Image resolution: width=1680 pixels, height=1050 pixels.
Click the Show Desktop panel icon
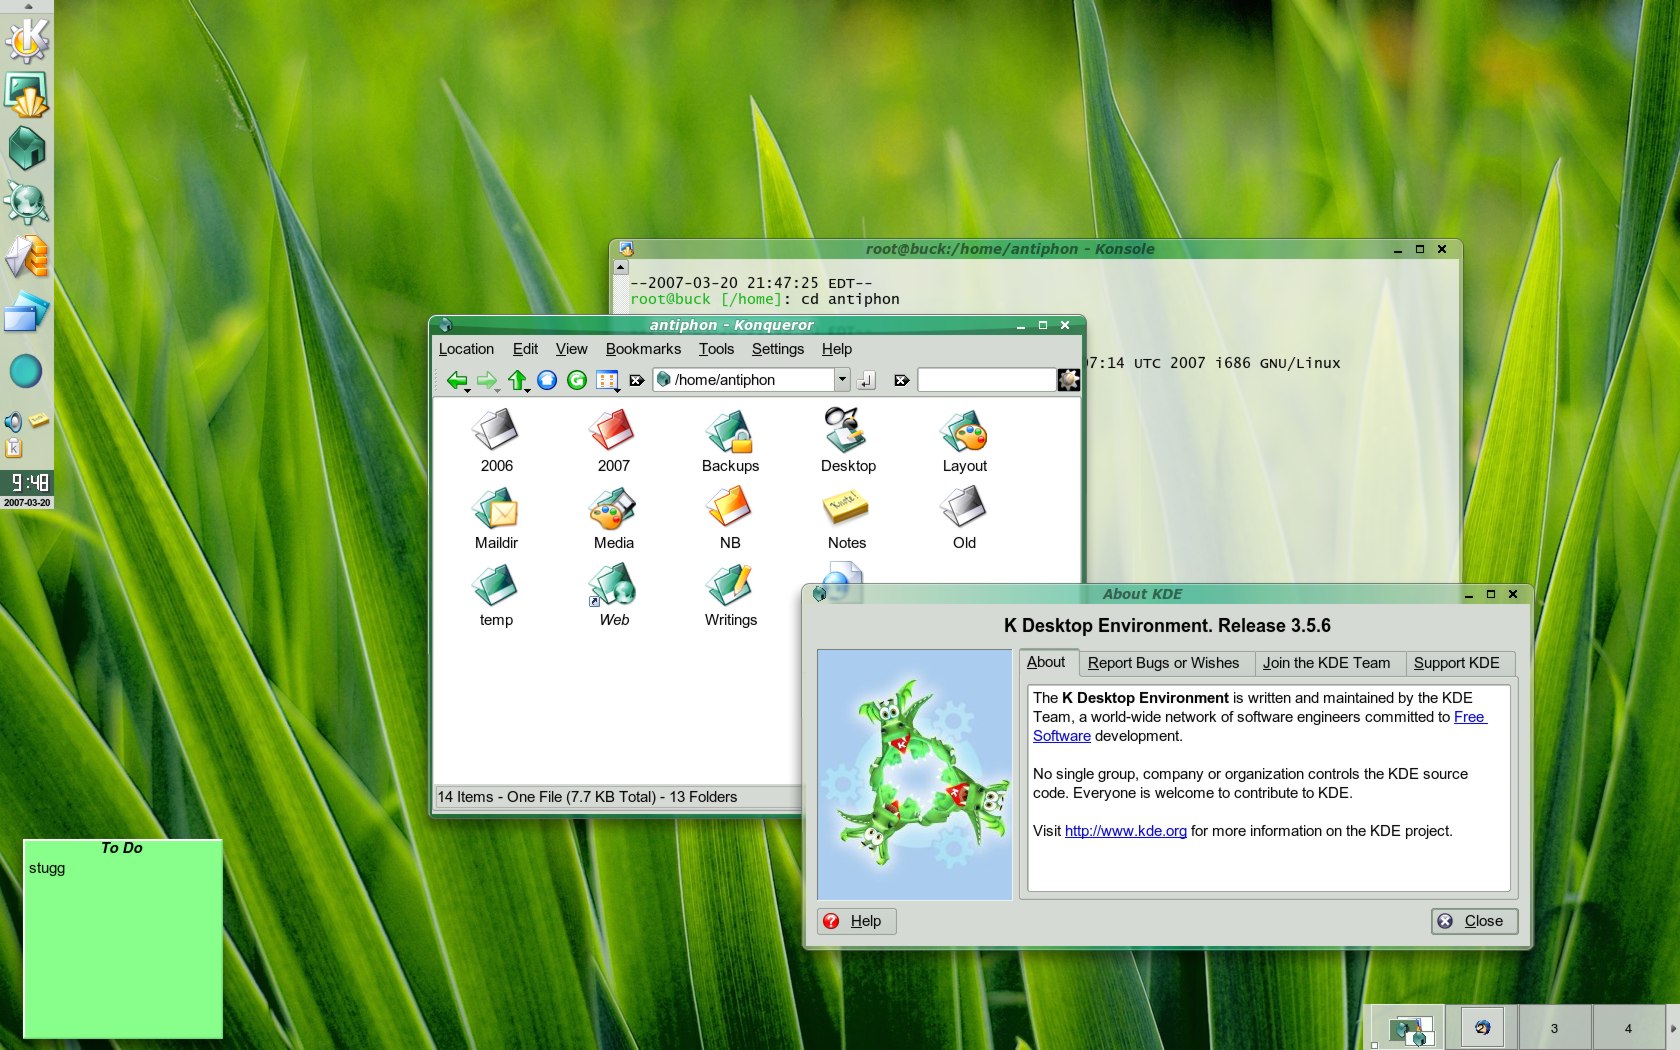(27, 95)
